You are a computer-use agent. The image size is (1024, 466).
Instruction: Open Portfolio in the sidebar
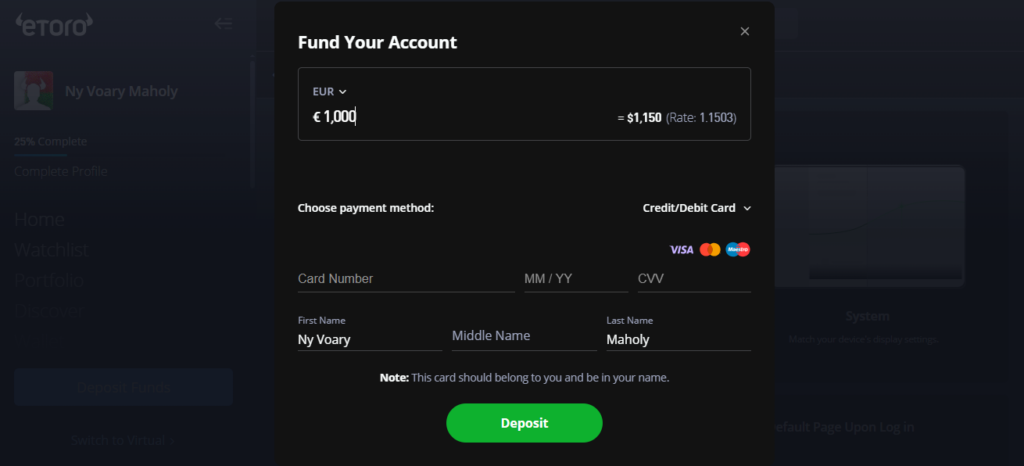pyautogui.click(x=48, y=281)
